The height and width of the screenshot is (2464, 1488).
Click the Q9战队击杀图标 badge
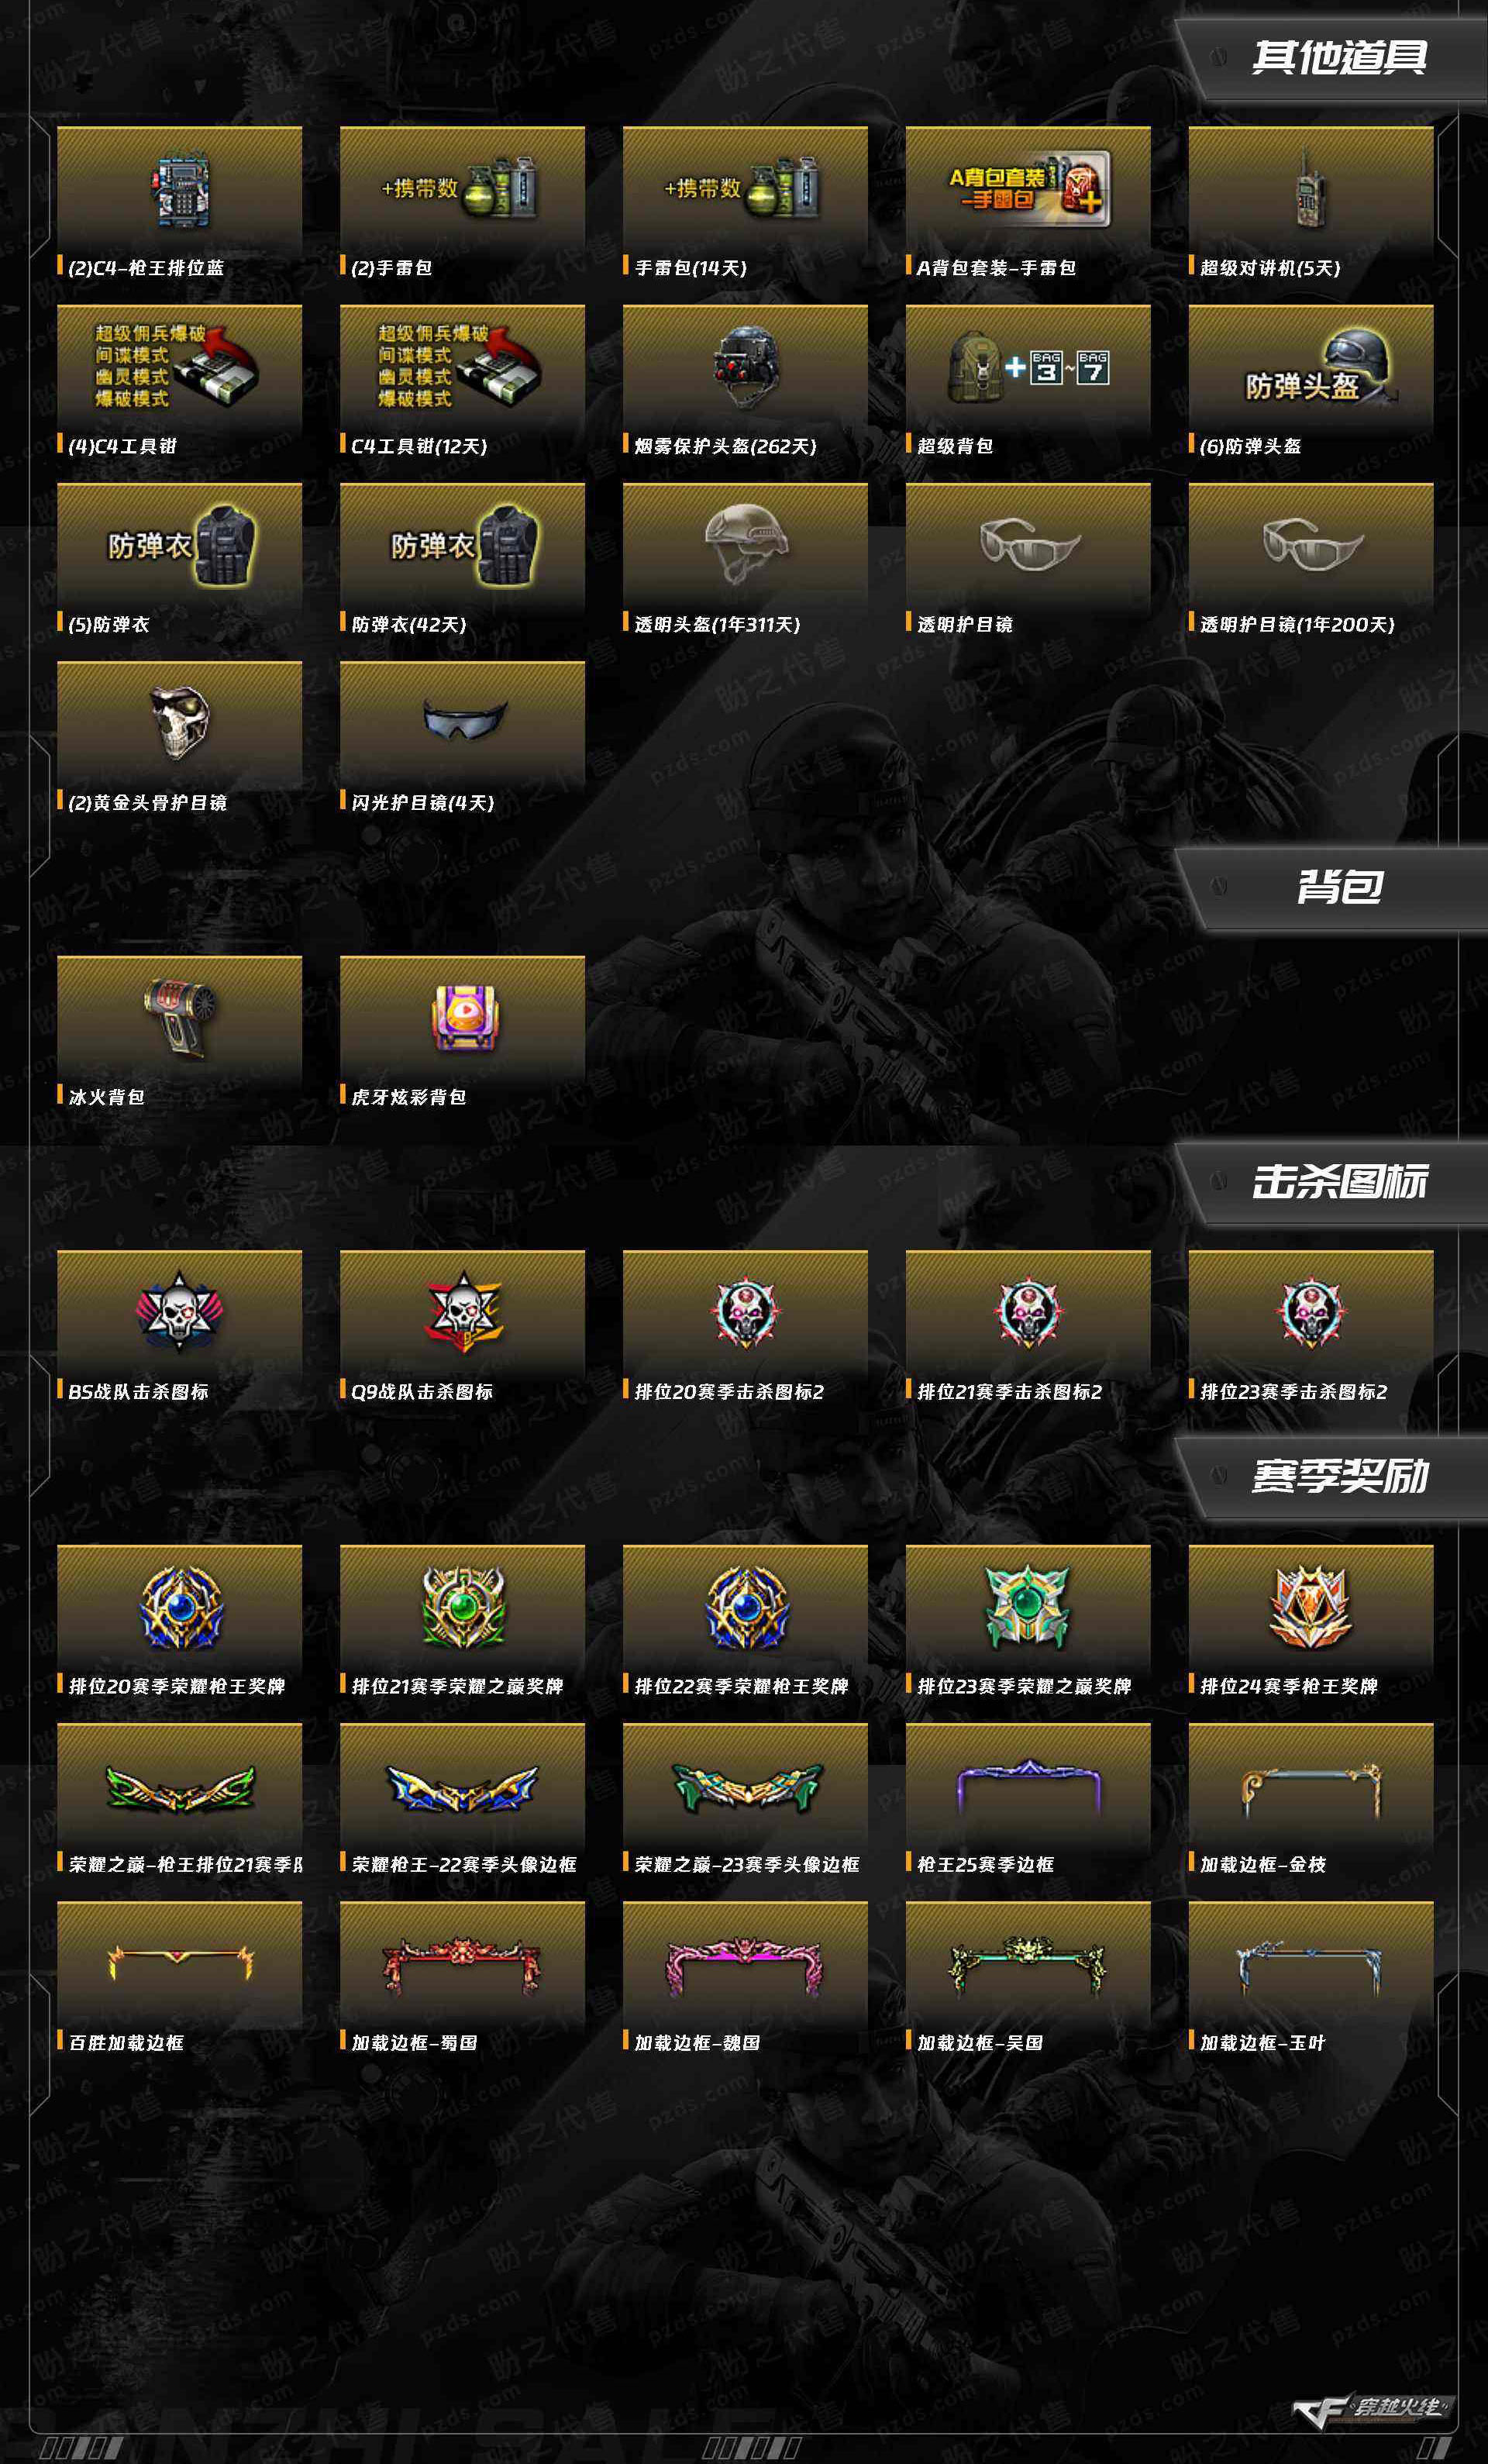tap(463, 1311)
